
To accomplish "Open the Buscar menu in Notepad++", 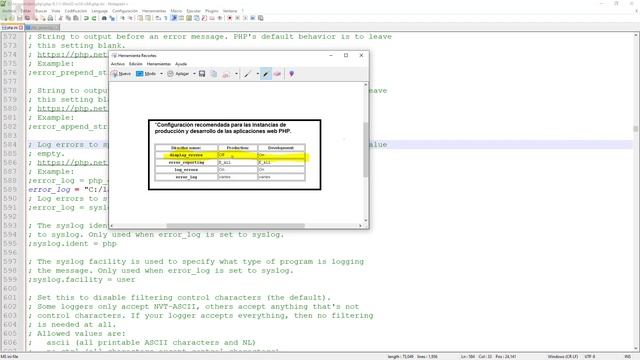I will (x=41, y=11).
